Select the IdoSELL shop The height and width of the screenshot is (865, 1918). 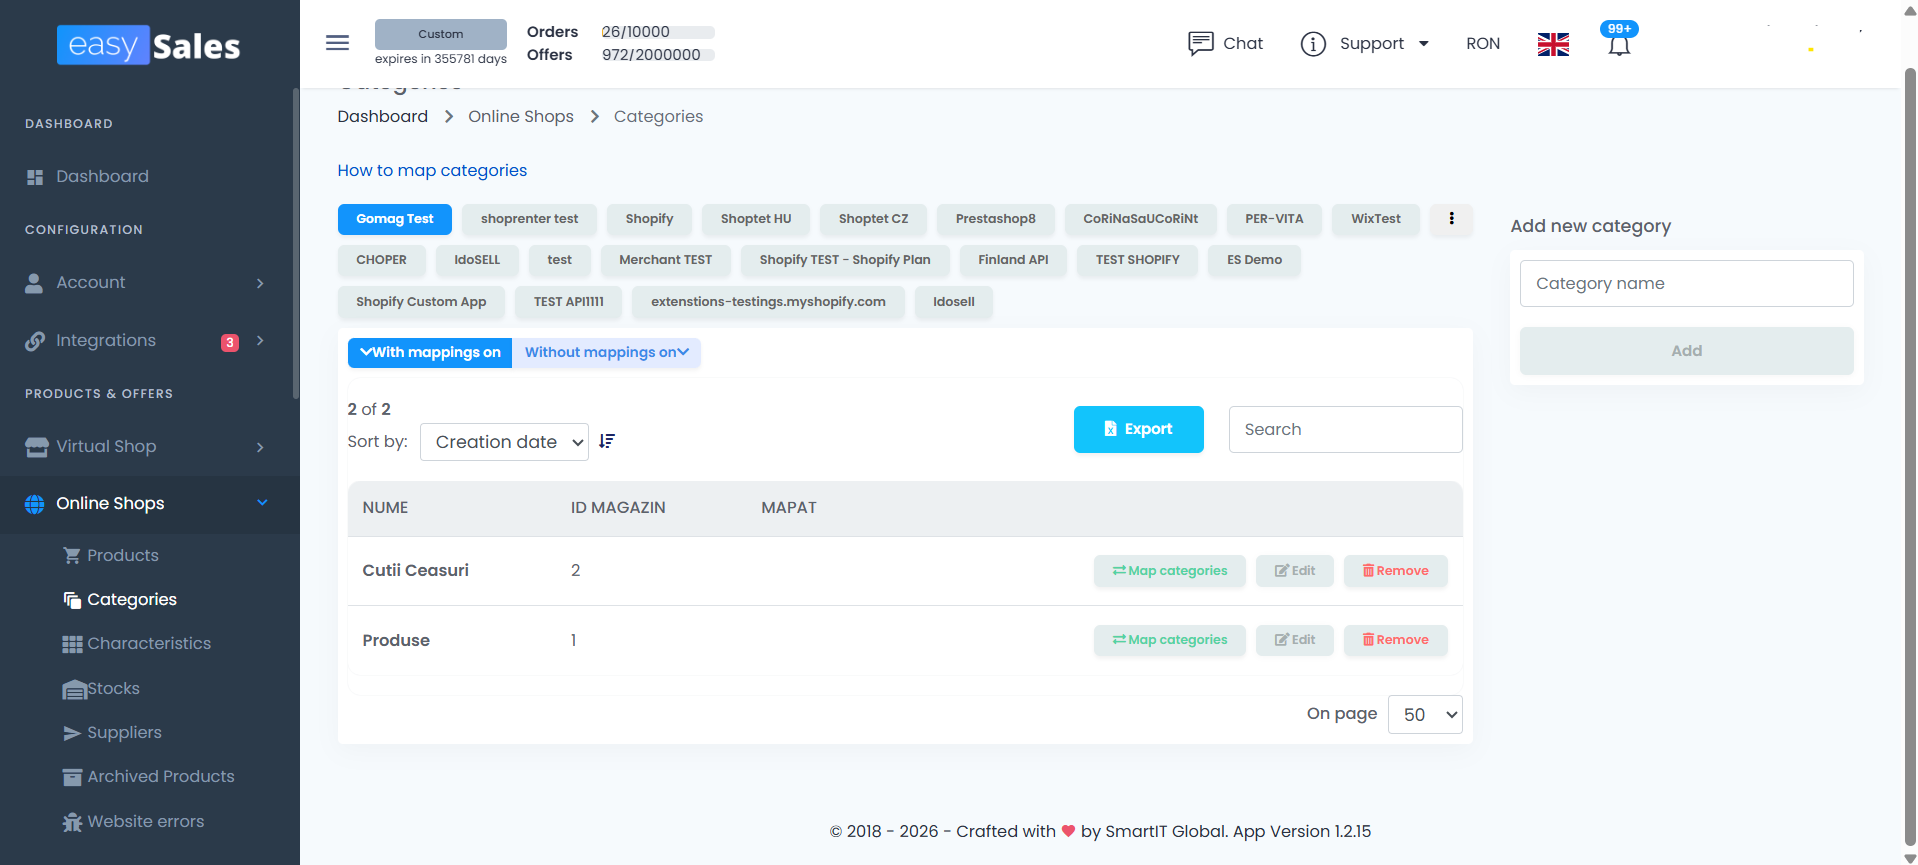point(477,260)
